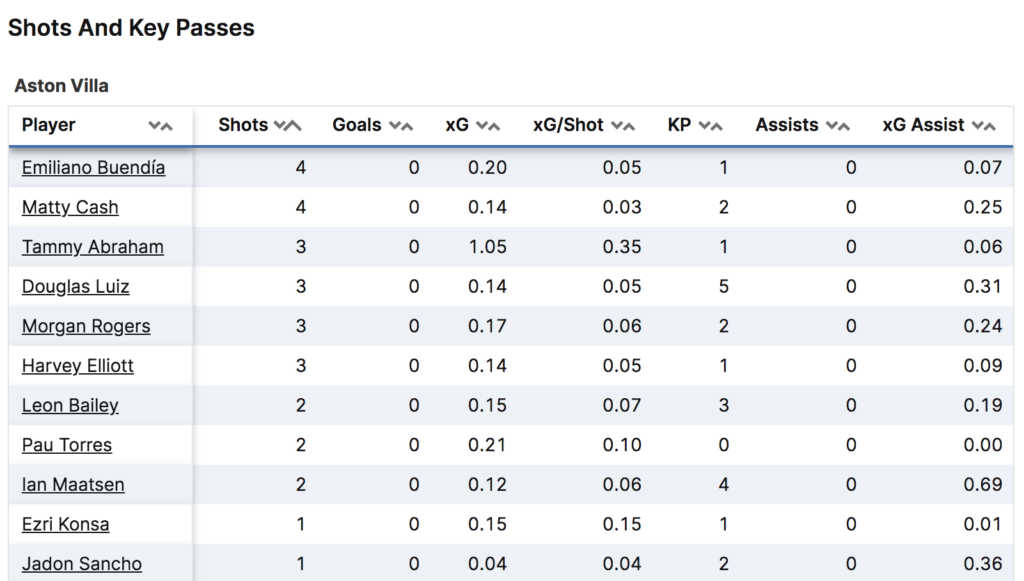Viewport: 1024px width, 581px height.
Task: Open Emiliano Buendía player link
Action: [x=93, y=168]
